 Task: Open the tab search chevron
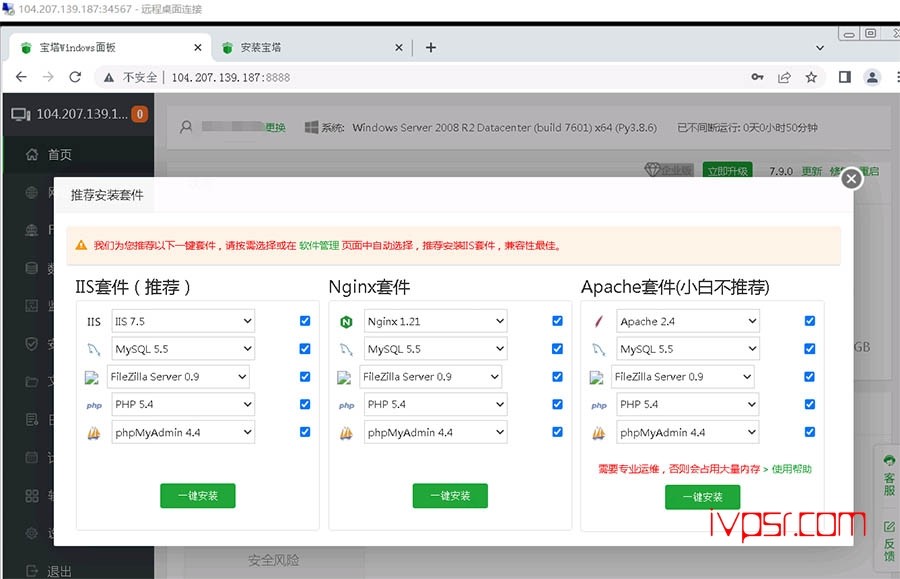pos(820,48)
